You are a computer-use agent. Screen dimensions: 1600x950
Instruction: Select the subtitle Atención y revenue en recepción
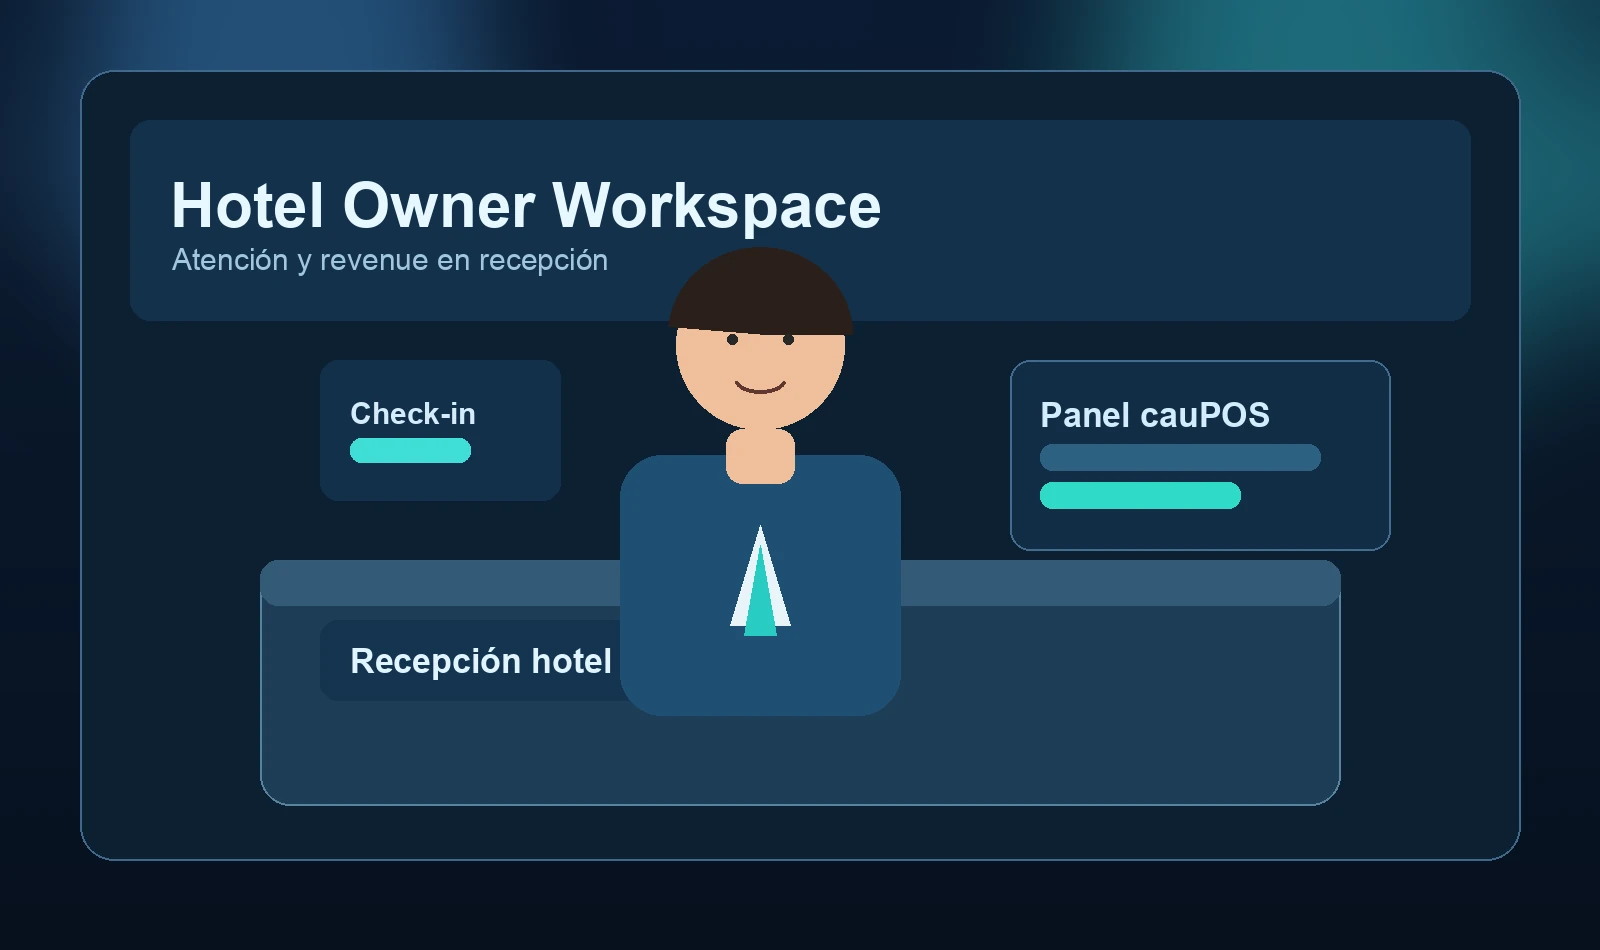(x=389, y=260)
